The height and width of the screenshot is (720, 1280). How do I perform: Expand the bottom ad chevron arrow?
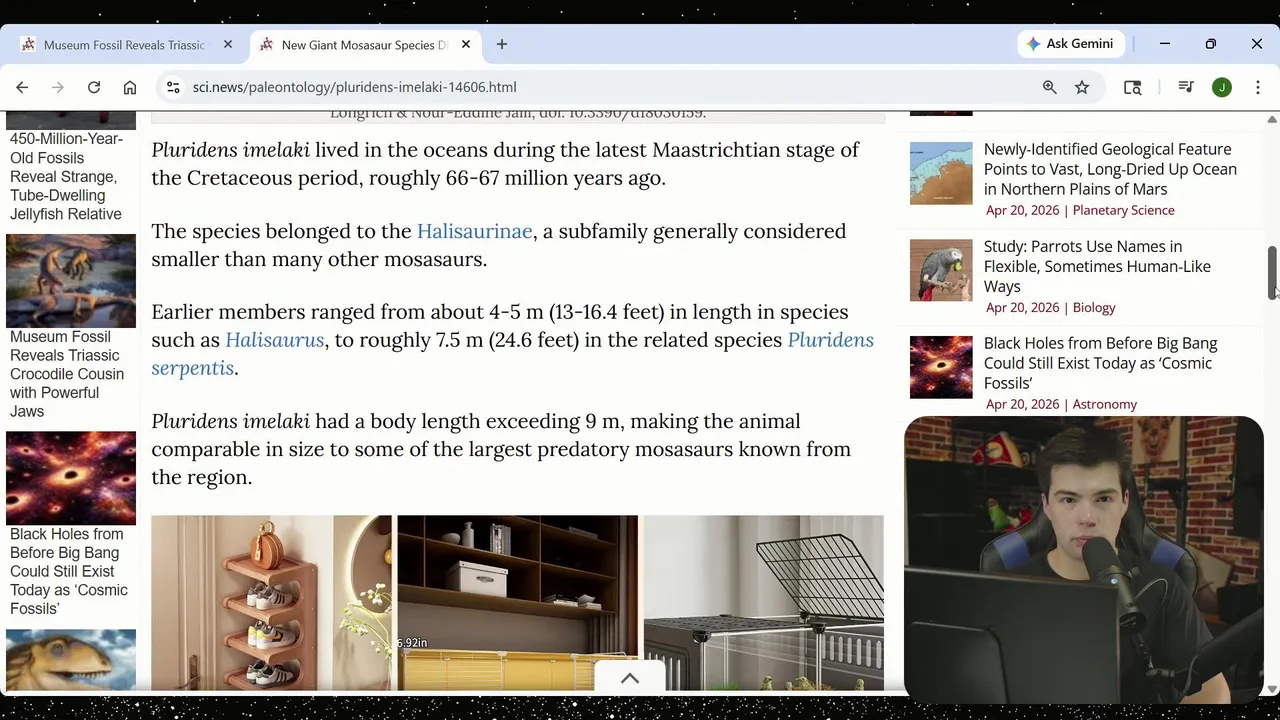click(x=630, y=678)
